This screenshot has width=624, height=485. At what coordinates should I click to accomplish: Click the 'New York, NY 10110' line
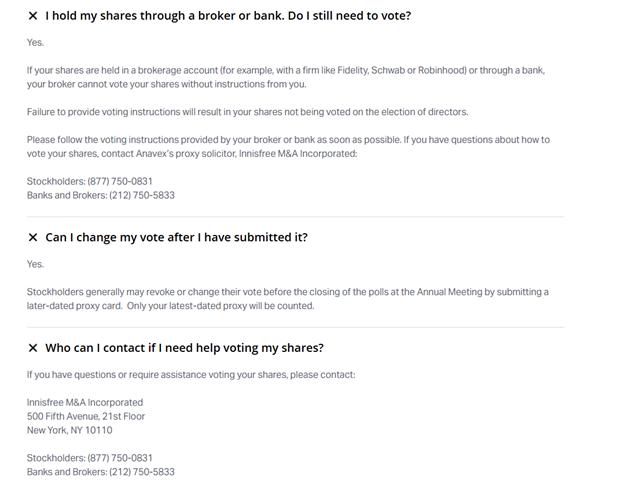click(70, 430)
